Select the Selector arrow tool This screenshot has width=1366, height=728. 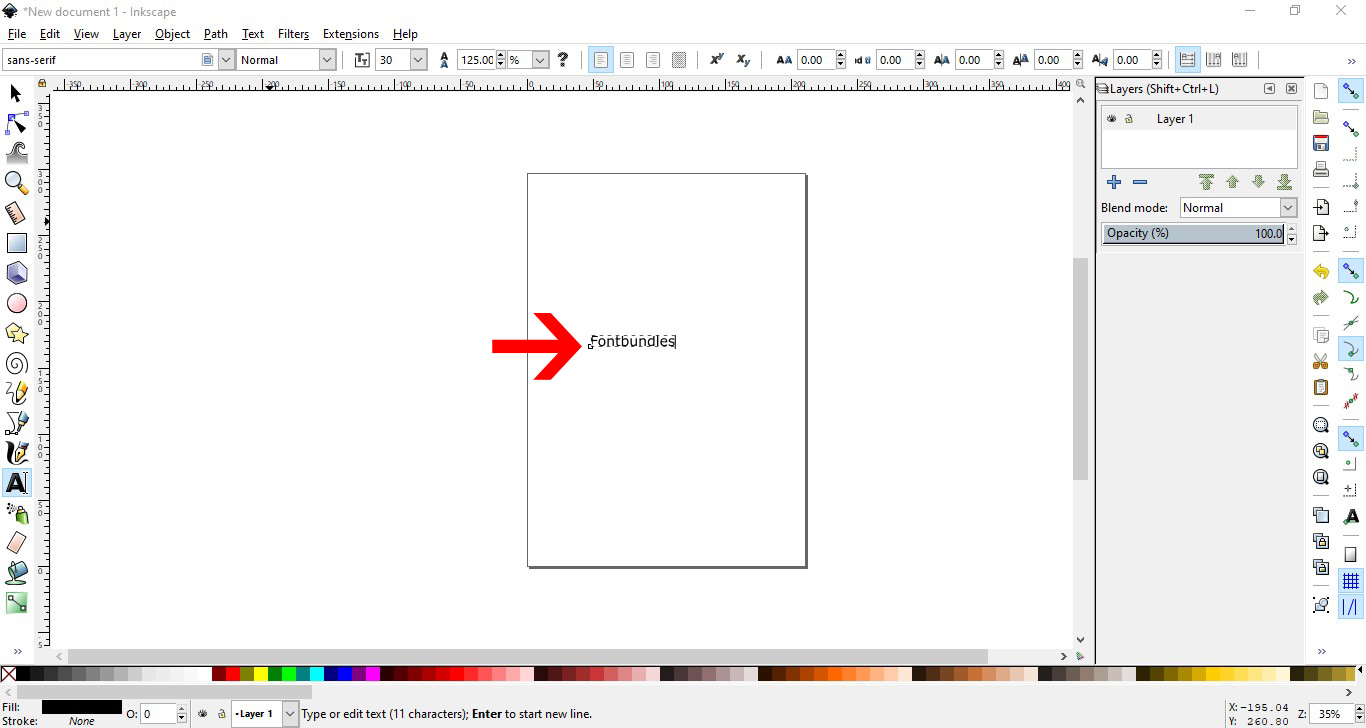tap(16, 93)
